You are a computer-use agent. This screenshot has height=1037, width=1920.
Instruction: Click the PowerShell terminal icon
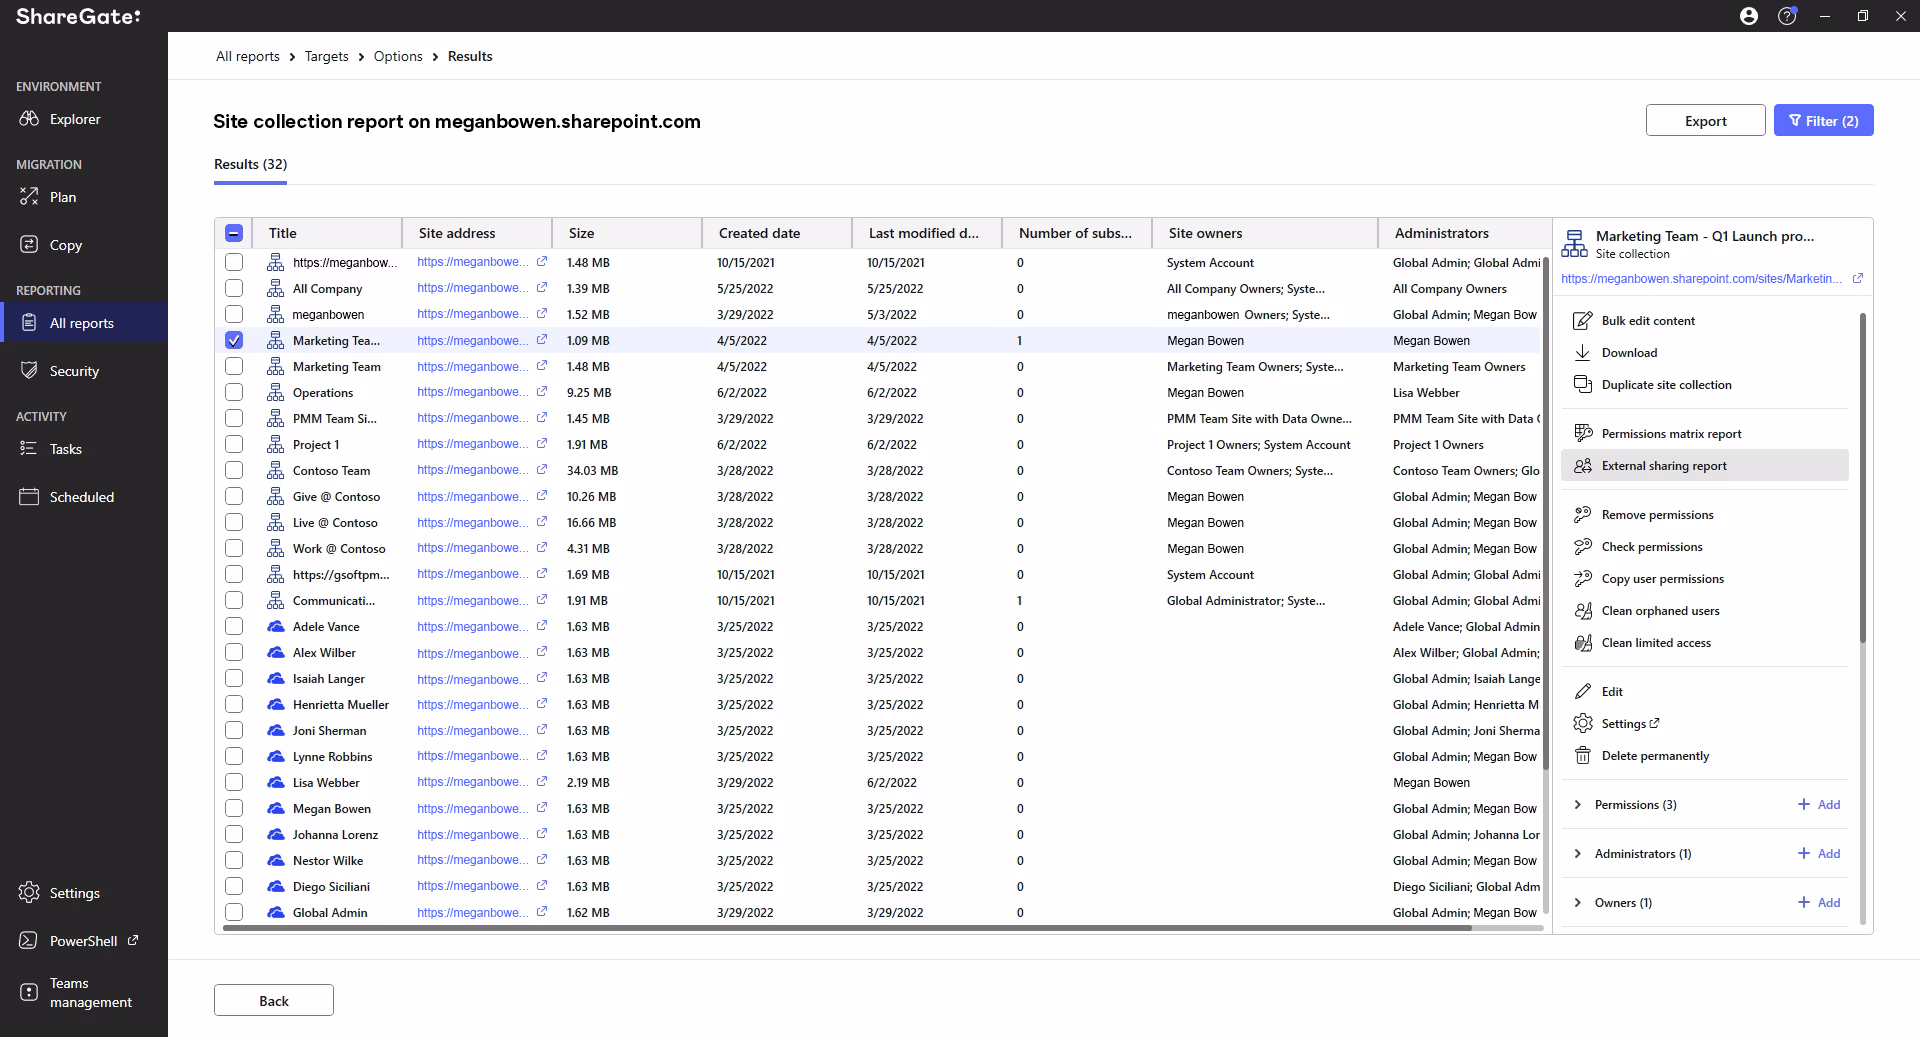point(29,941)
